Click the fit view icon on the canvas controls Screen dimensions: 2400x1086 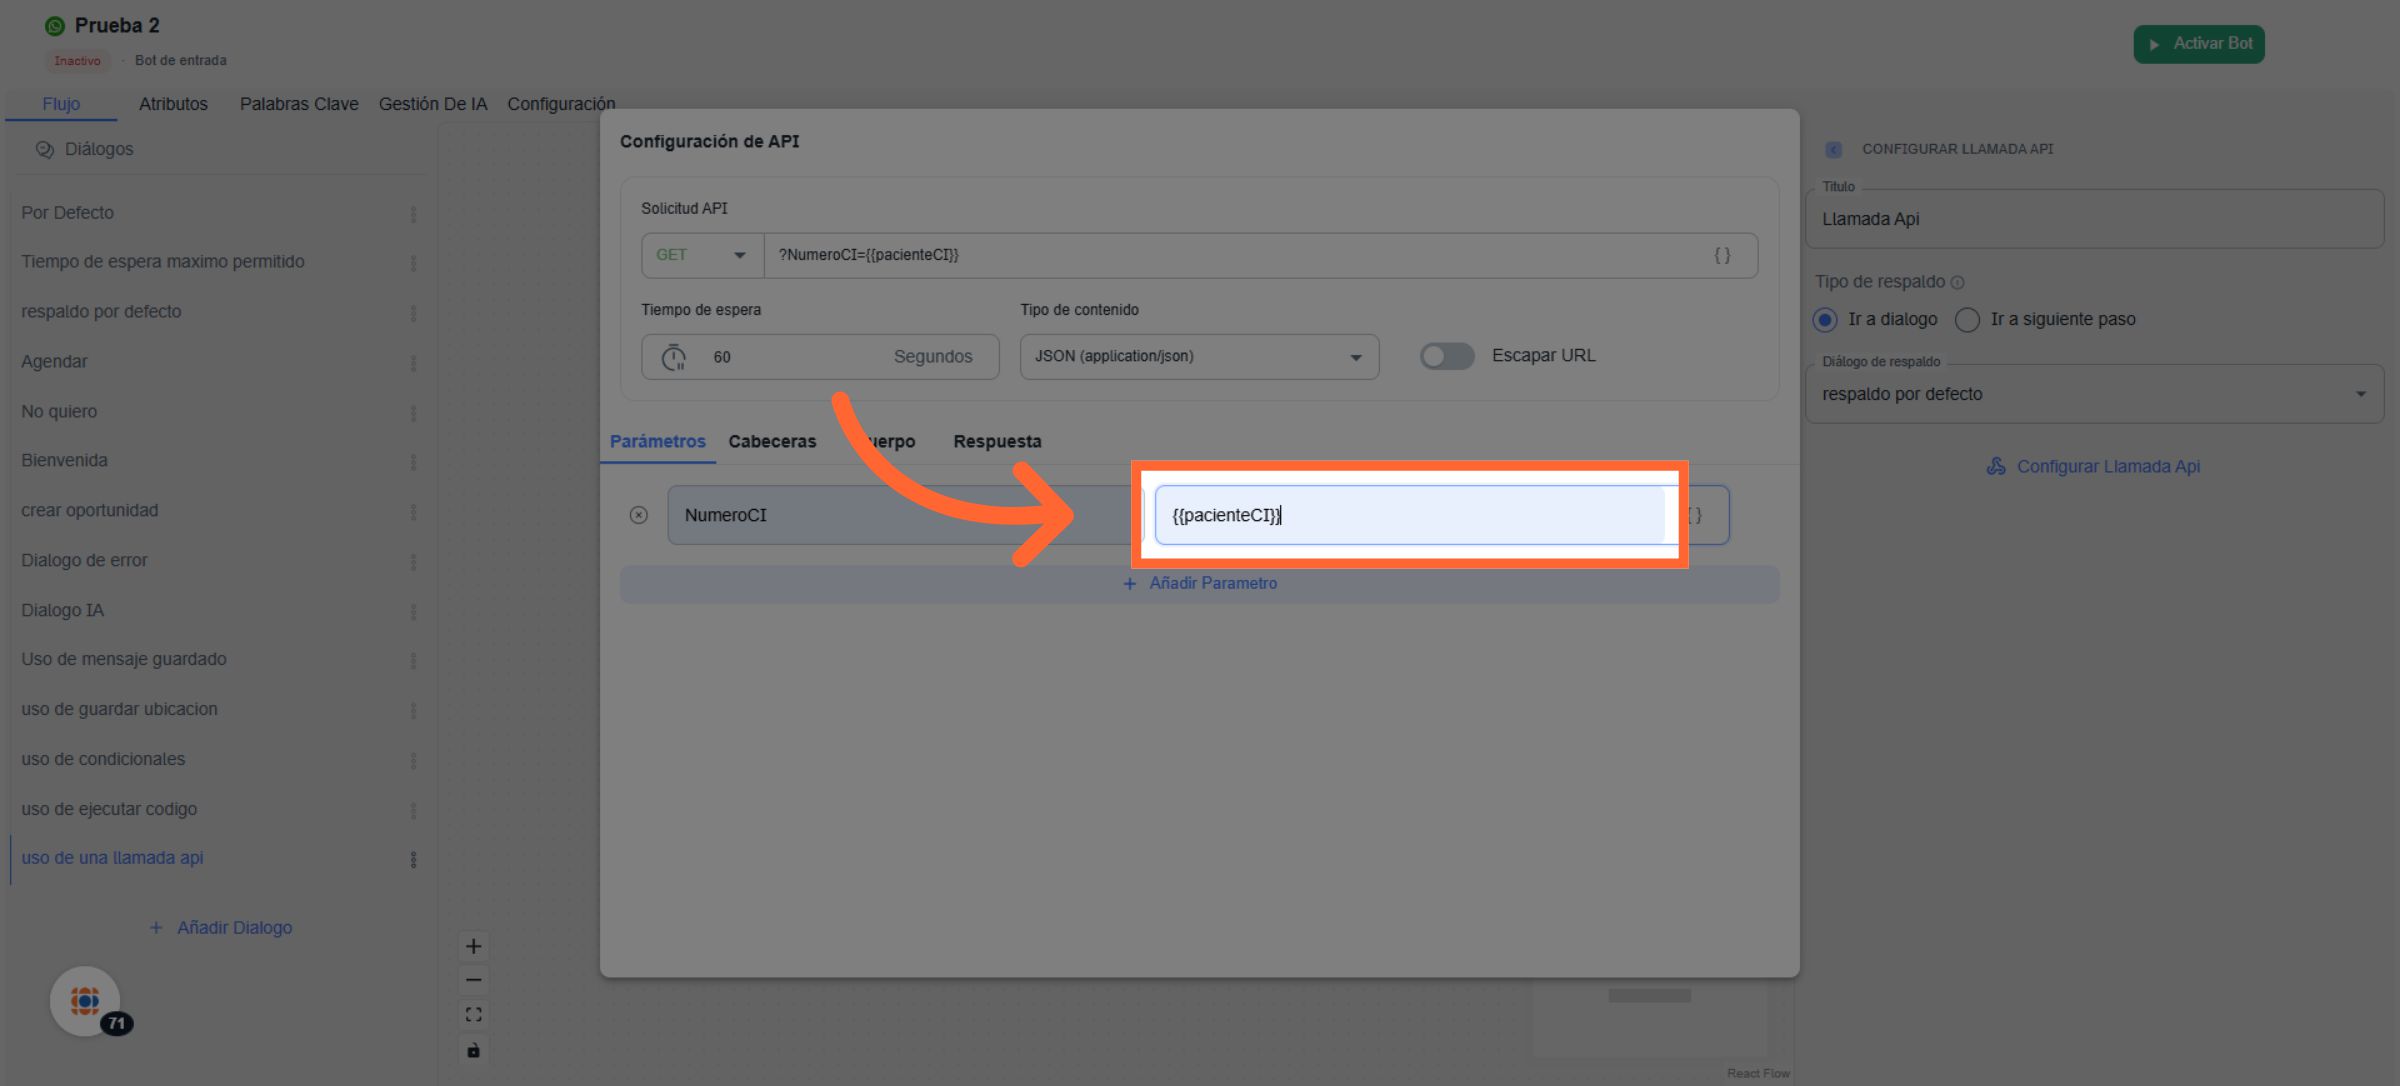pyautogui.click(x=473, y=1015)
